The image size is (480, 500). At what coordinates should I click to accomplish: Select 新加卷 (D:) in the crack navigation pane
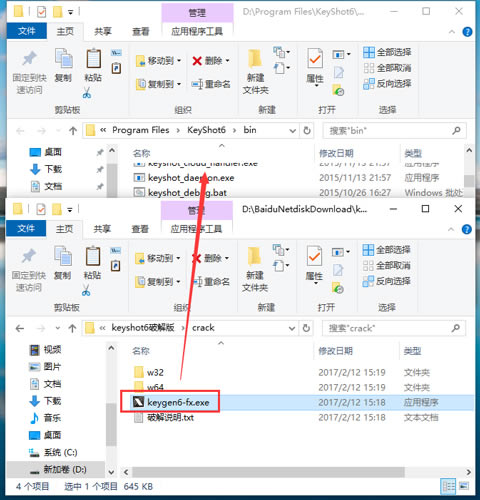[56, 470]
